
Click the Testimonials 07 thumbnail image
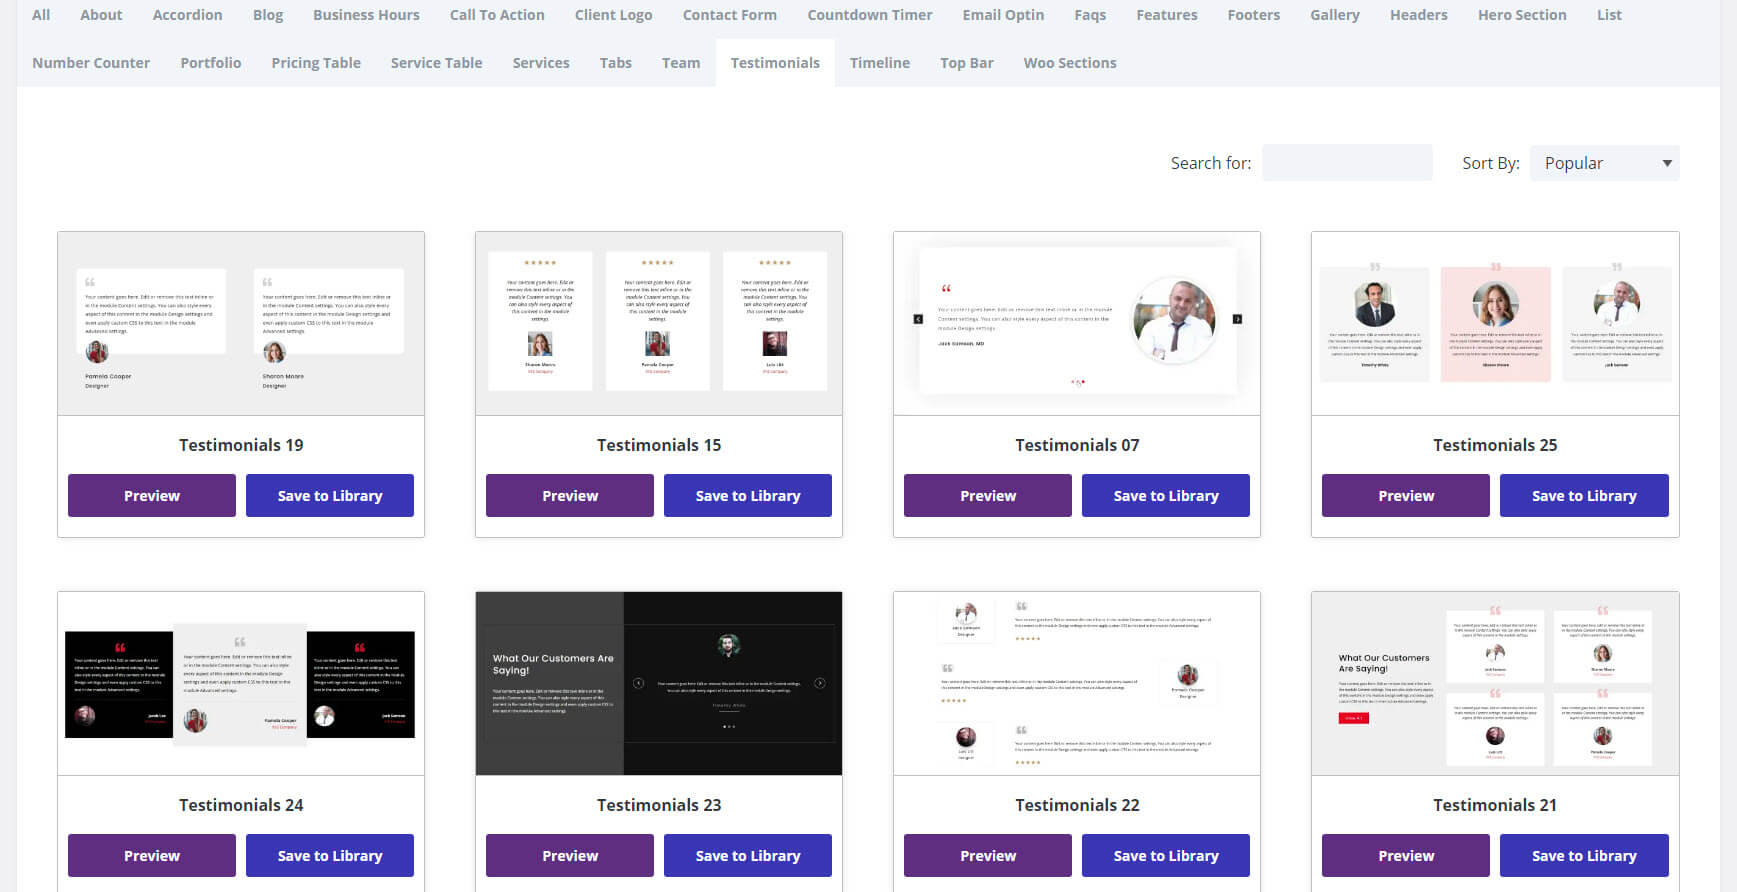pos(1077,324)
